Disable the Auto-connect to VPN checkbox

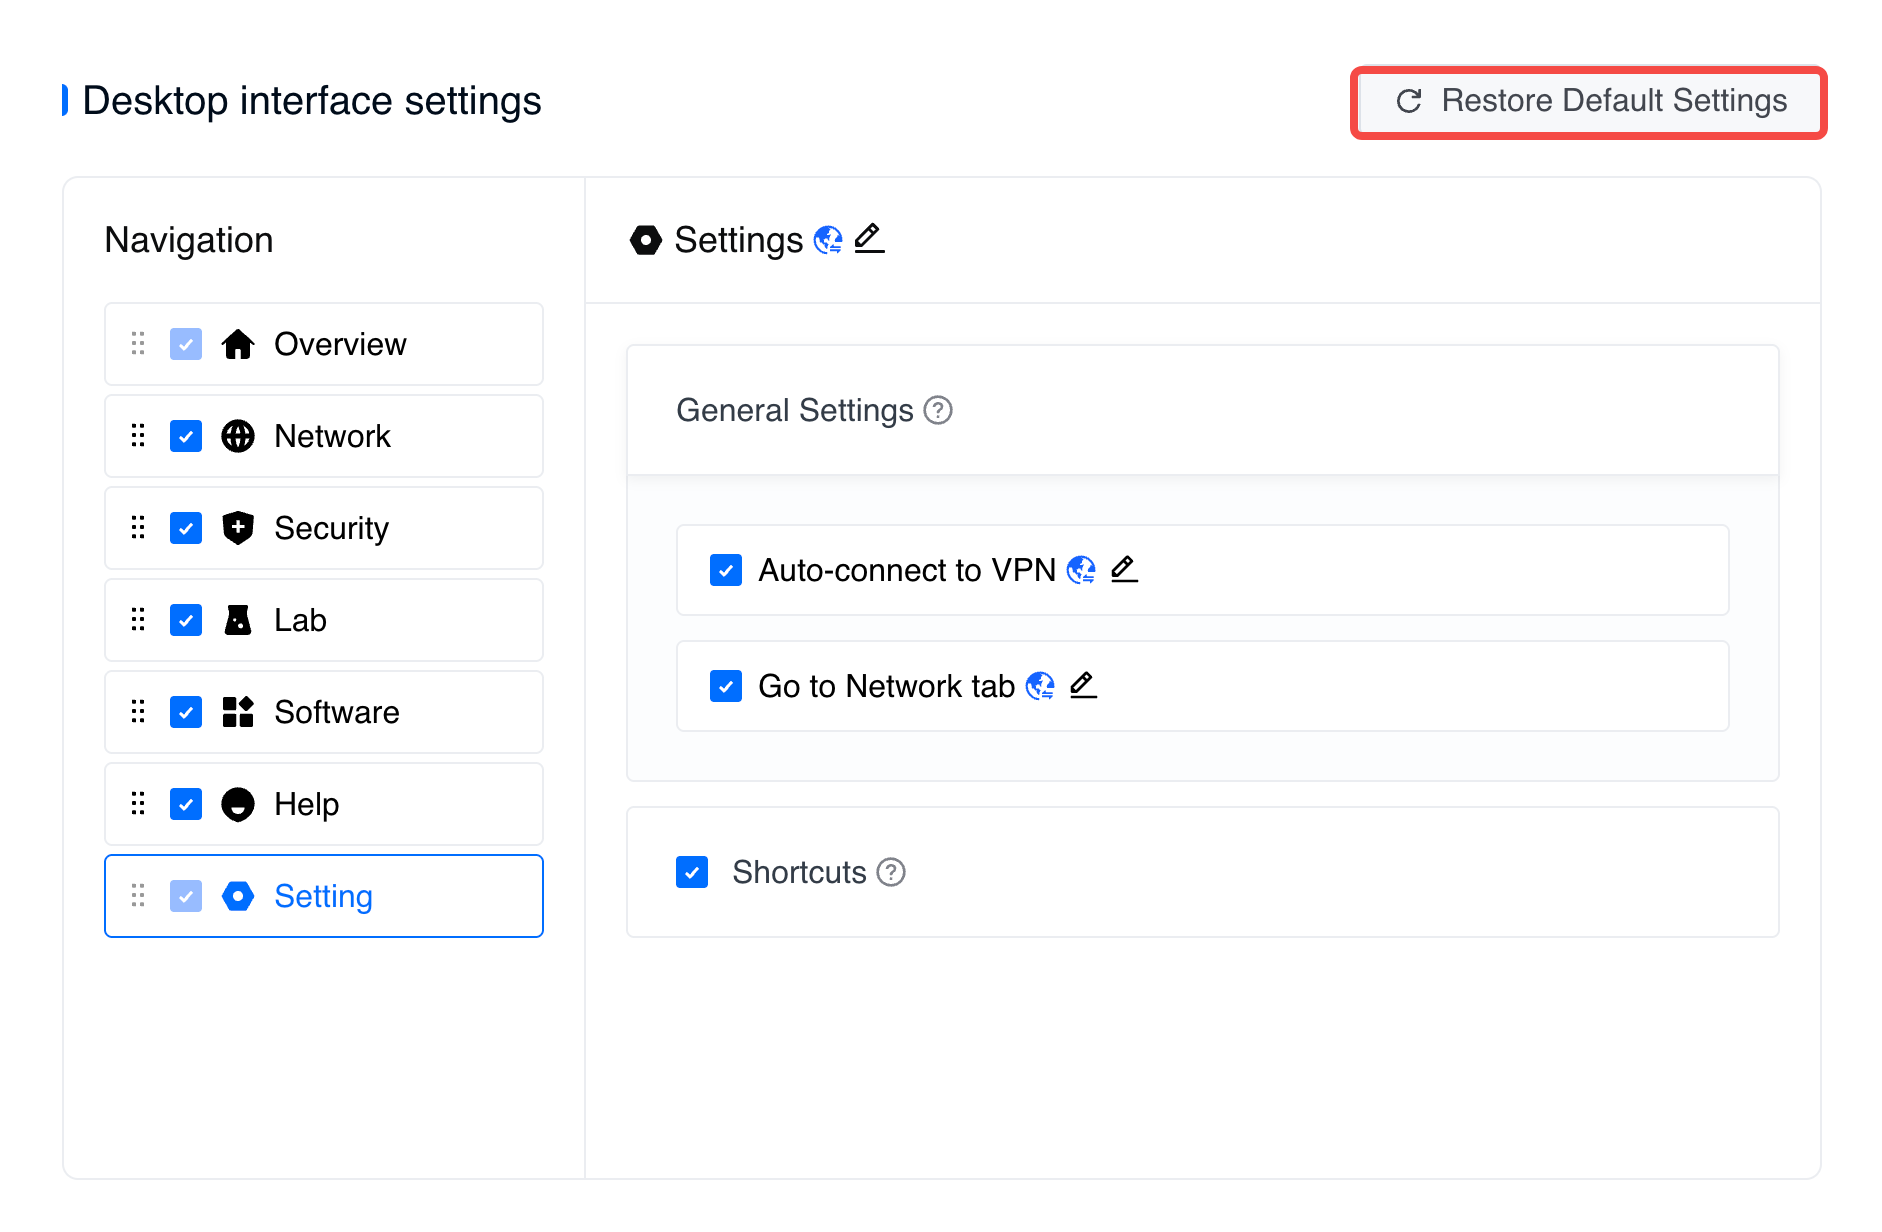coord(726,570)
